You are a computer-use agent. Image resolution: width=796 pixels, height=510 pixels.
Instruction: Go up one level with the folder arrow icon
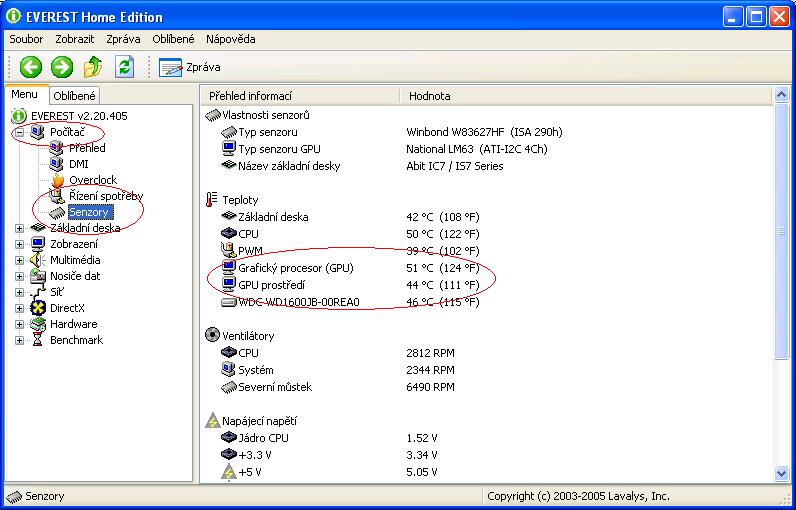point(93,67)
